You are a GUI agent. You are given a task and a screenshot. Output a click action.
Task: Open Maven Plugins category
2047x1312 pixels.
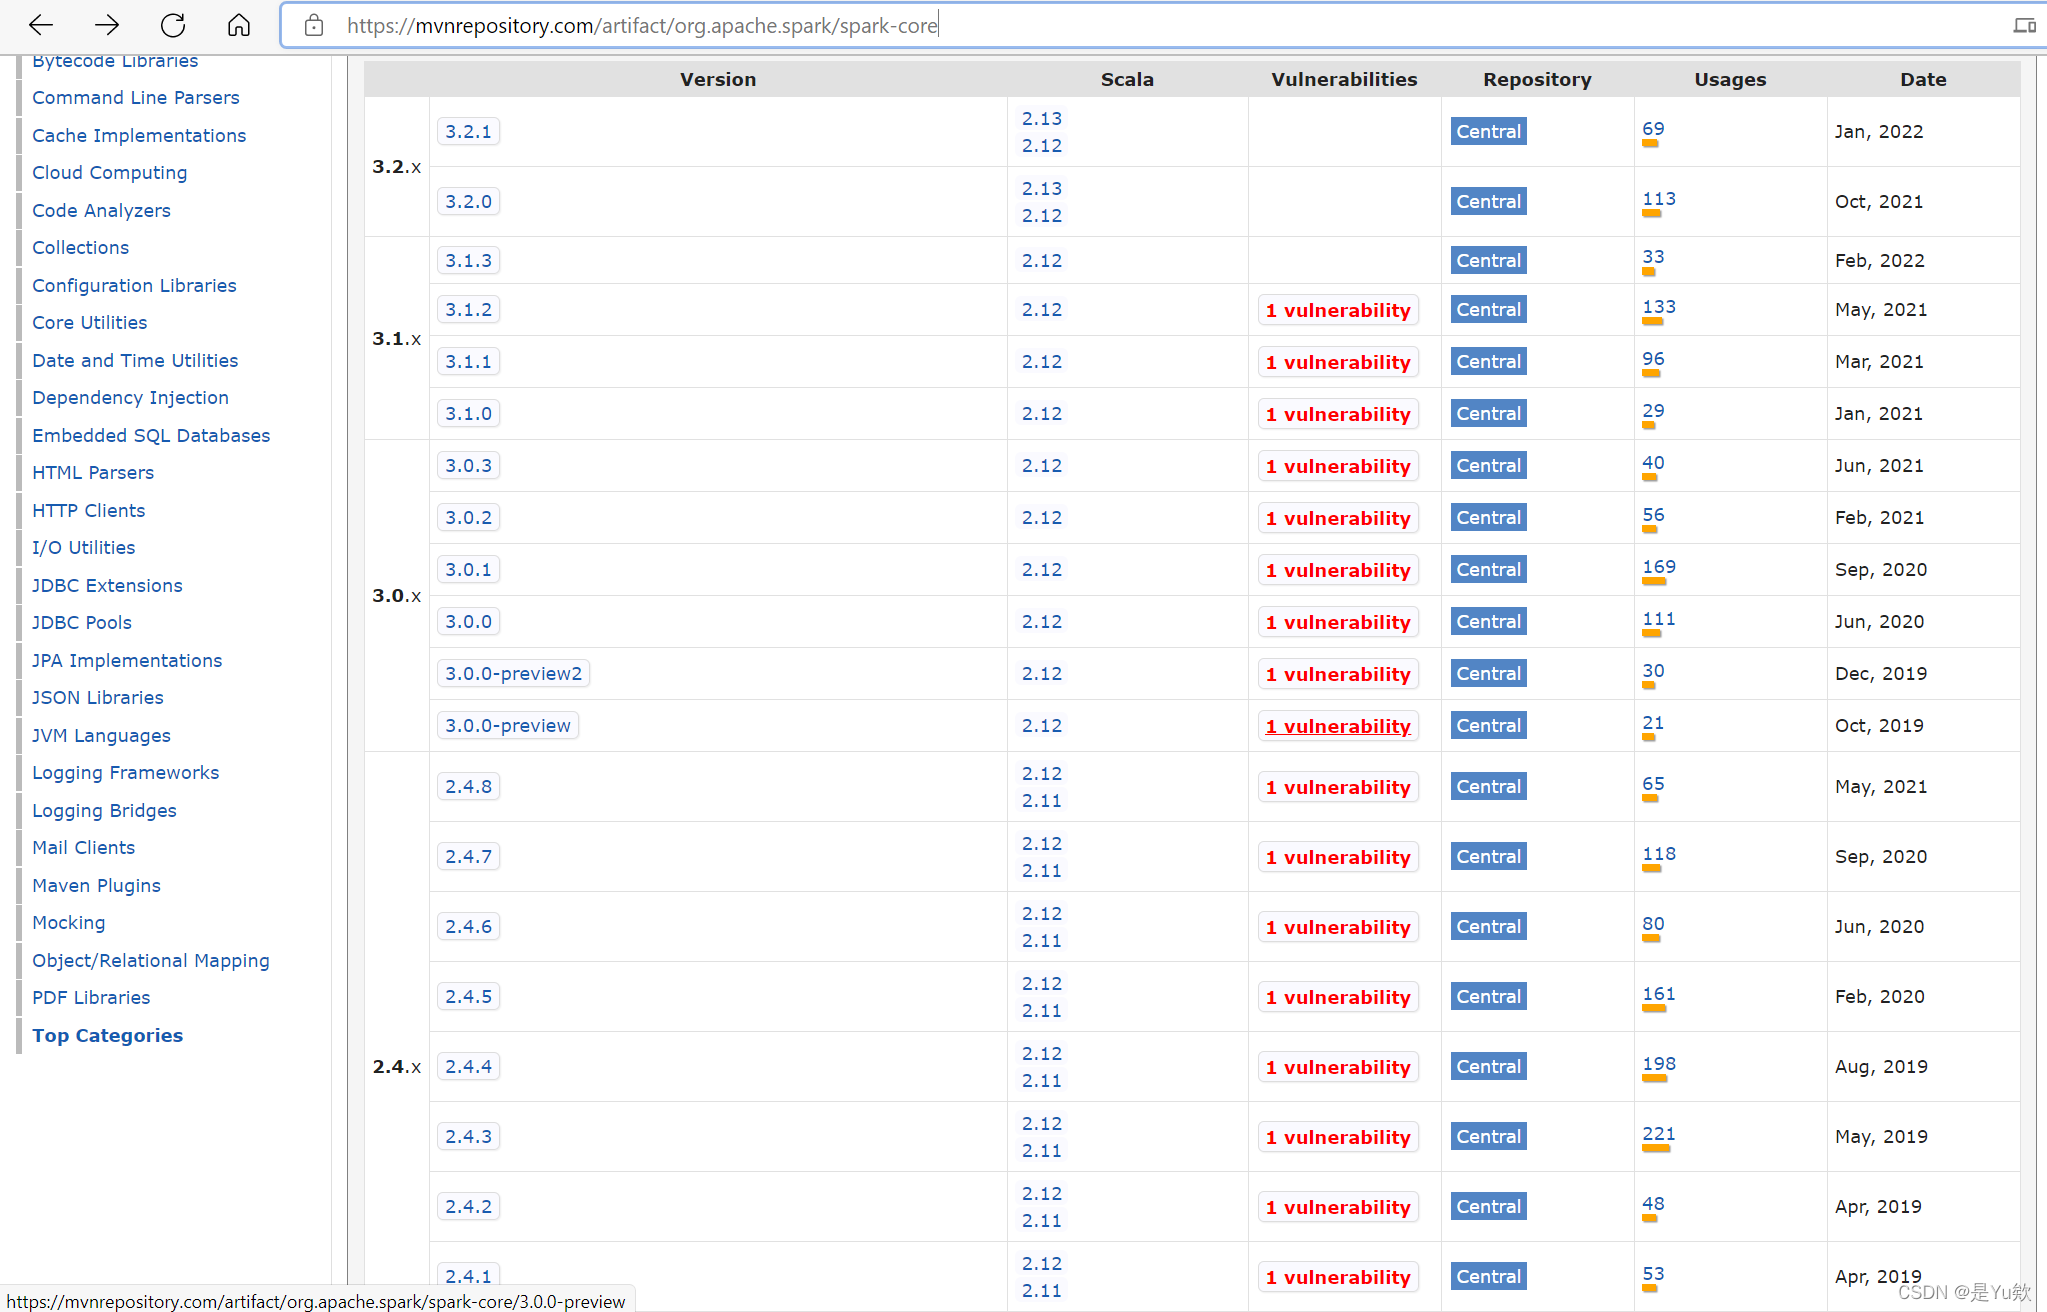(x=96, y=885)
